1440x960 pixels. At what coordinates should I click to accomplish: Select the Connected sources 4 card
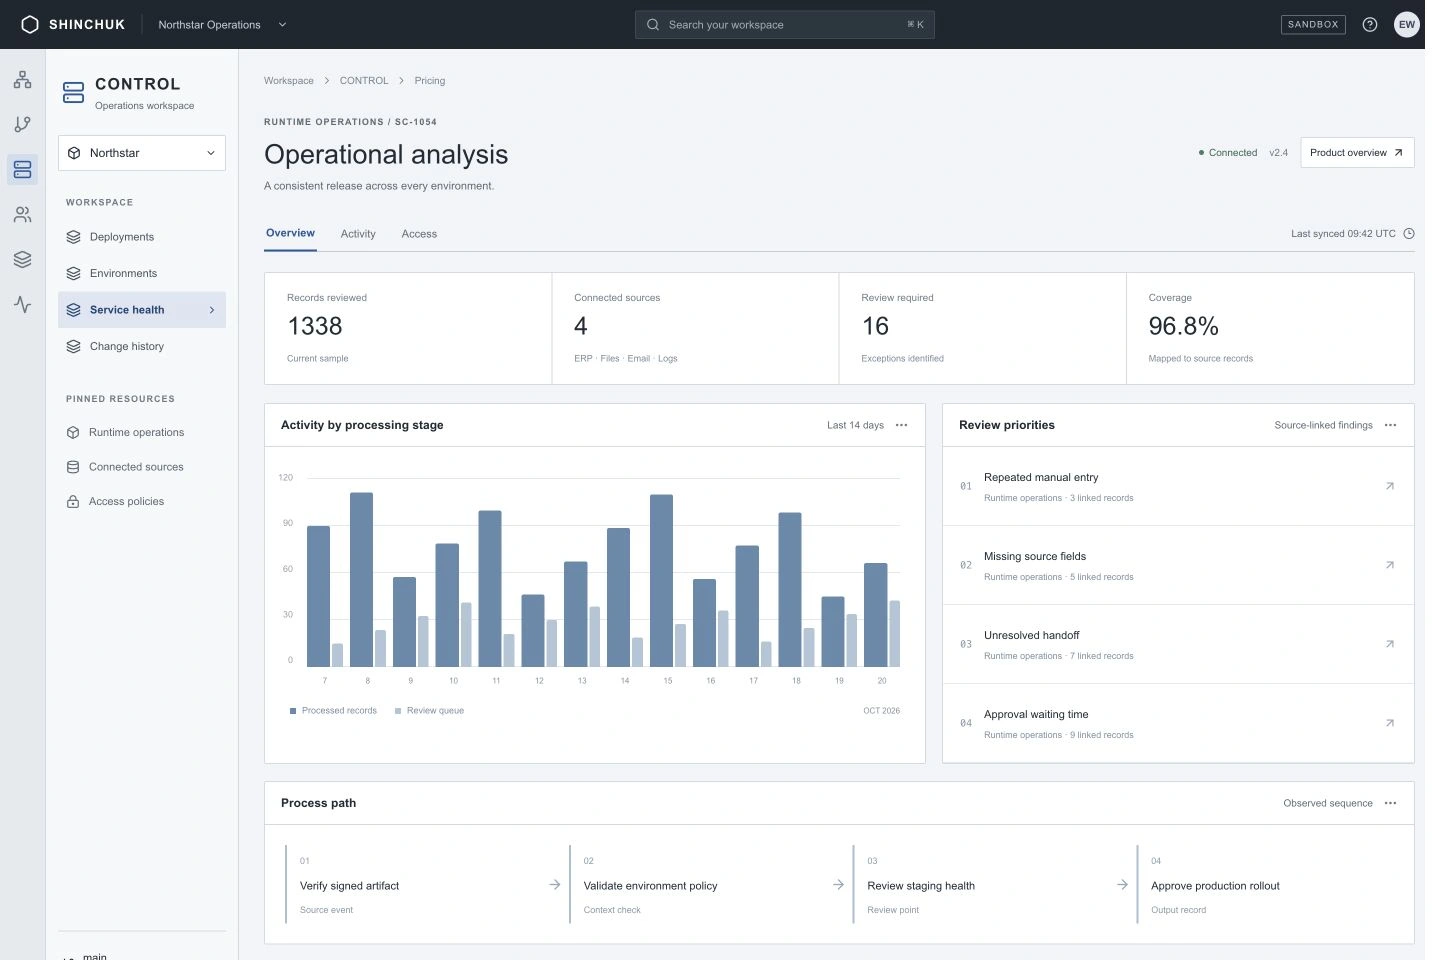click(x=695, y=328)
